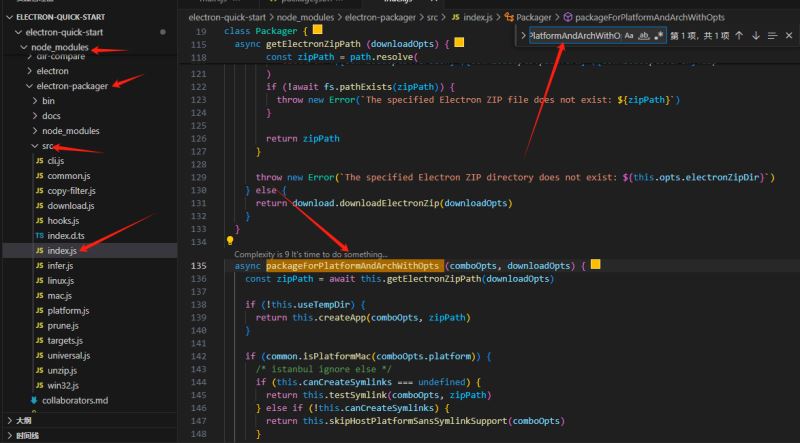Collapse ELECTRON-QUICK-START explorer section

(10, 17)
